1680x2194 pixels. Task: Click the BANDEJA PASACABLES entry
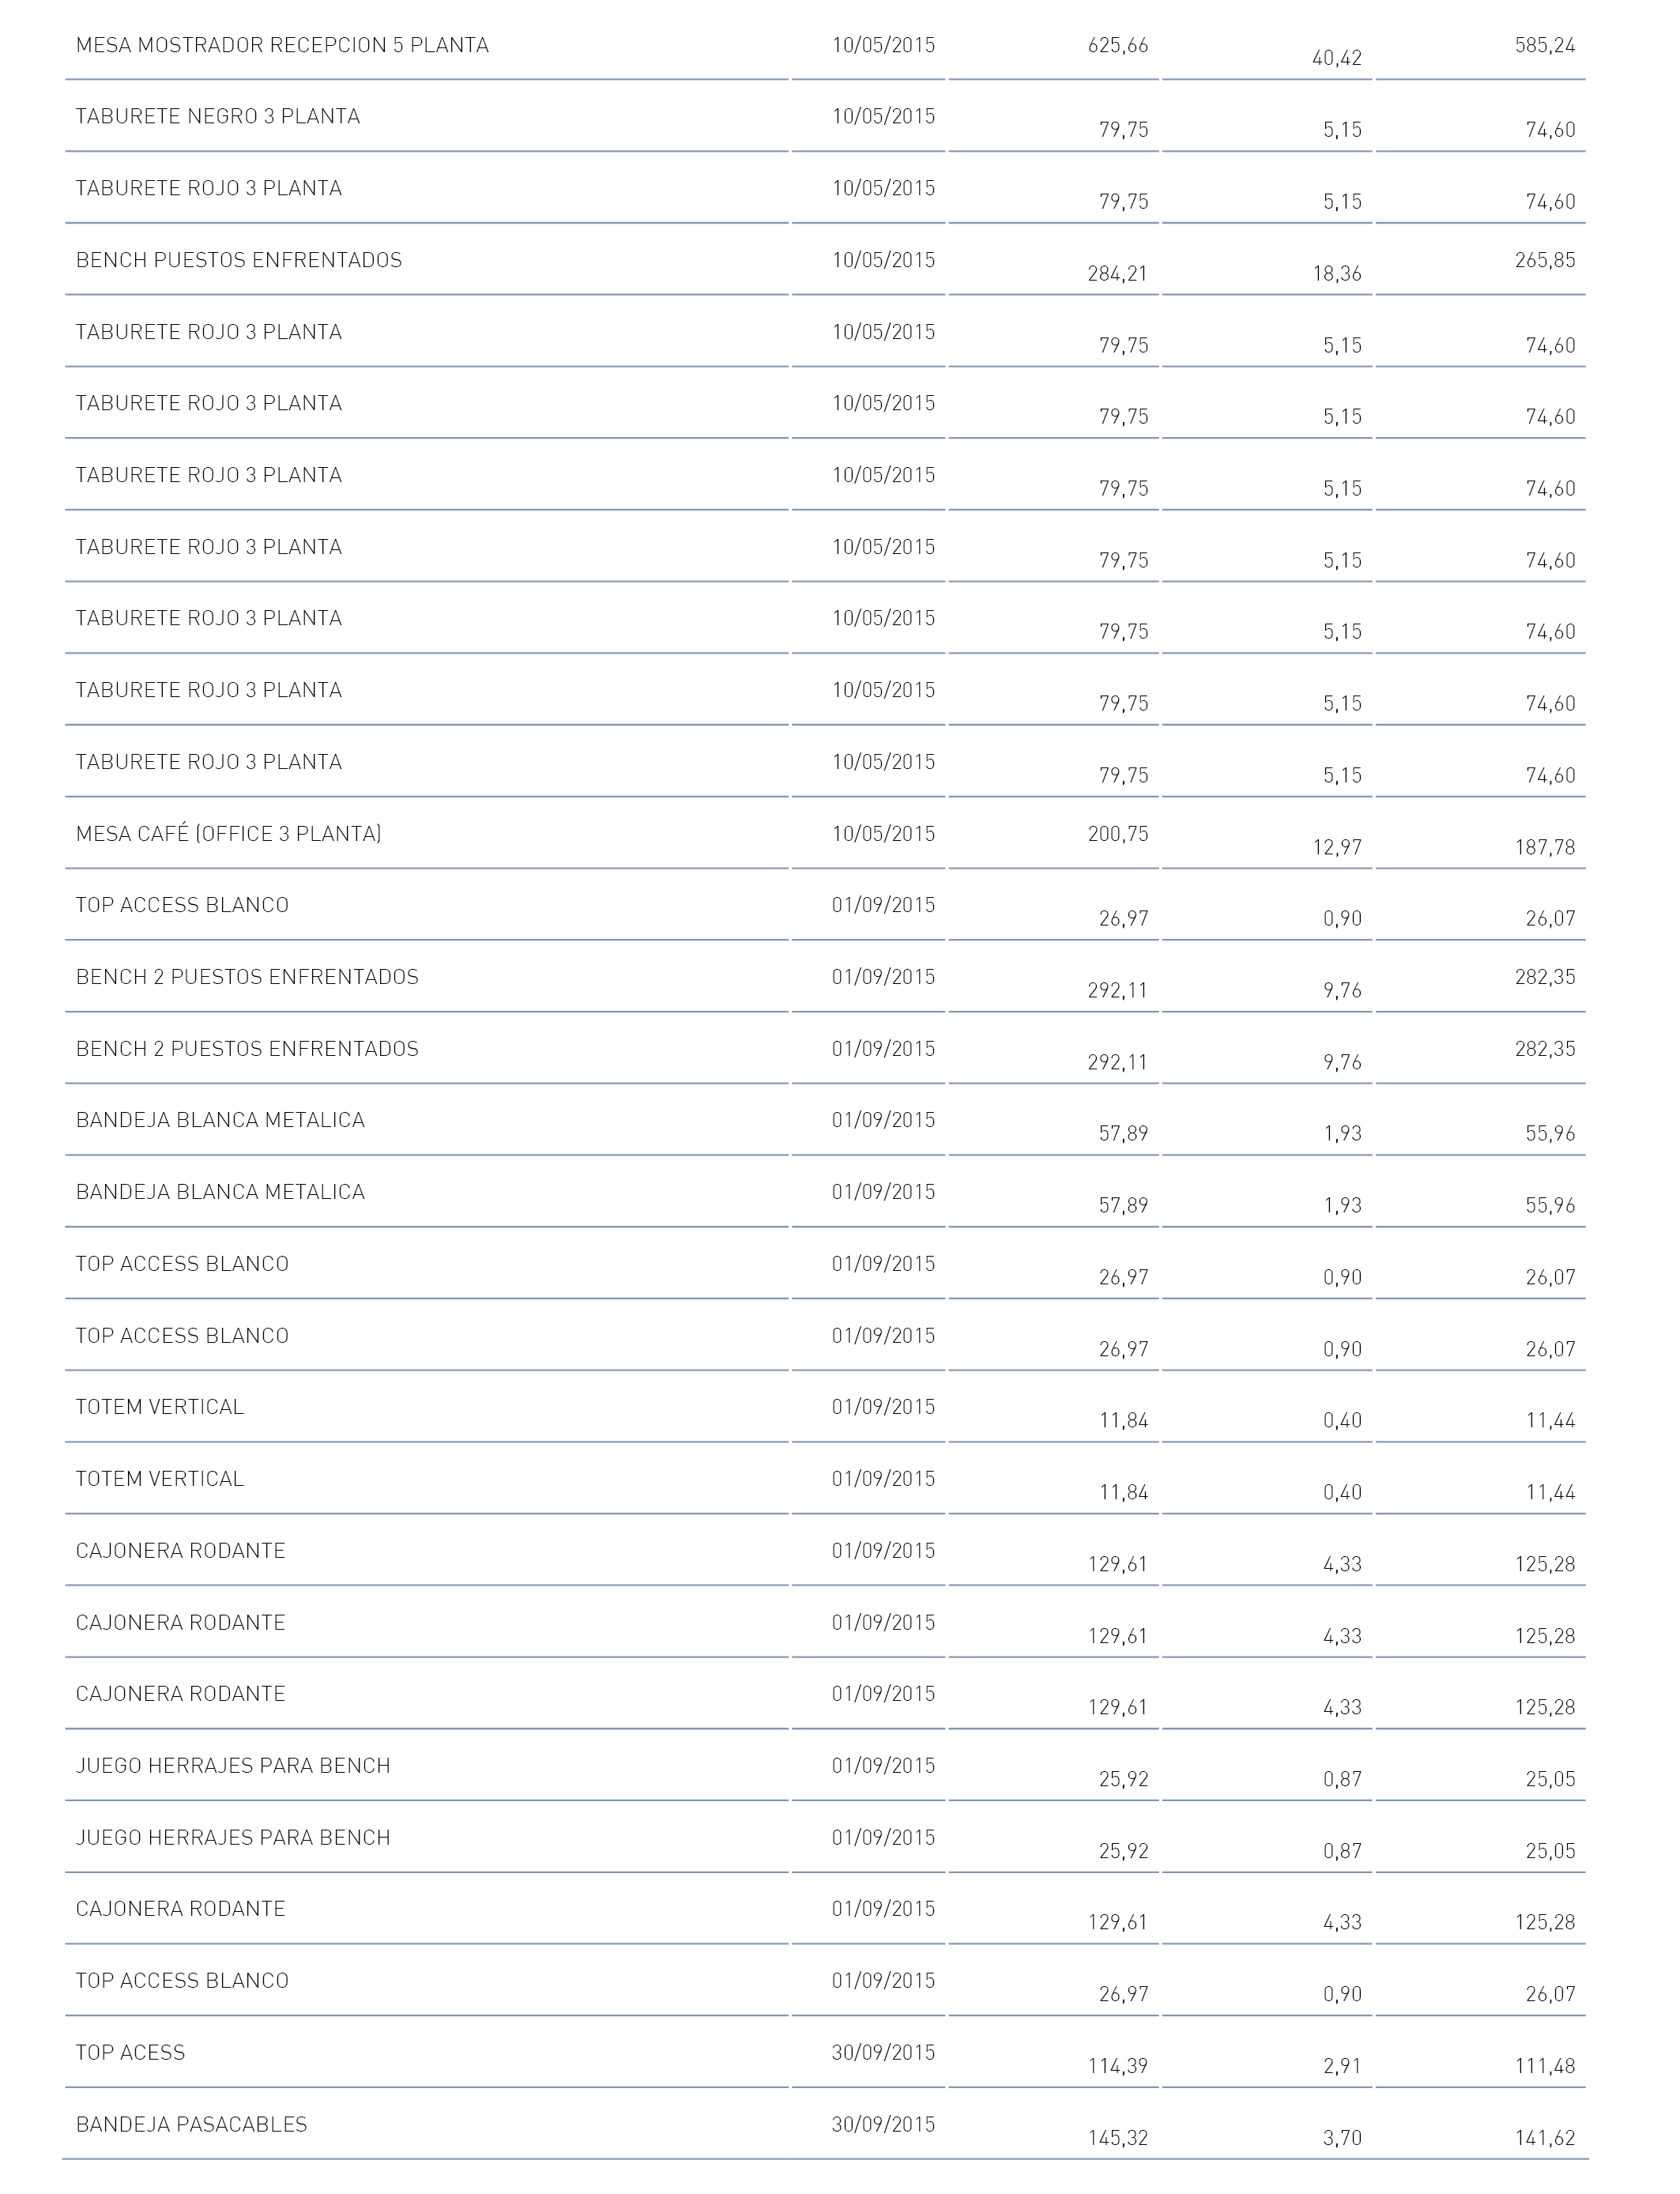[192, 2125]
